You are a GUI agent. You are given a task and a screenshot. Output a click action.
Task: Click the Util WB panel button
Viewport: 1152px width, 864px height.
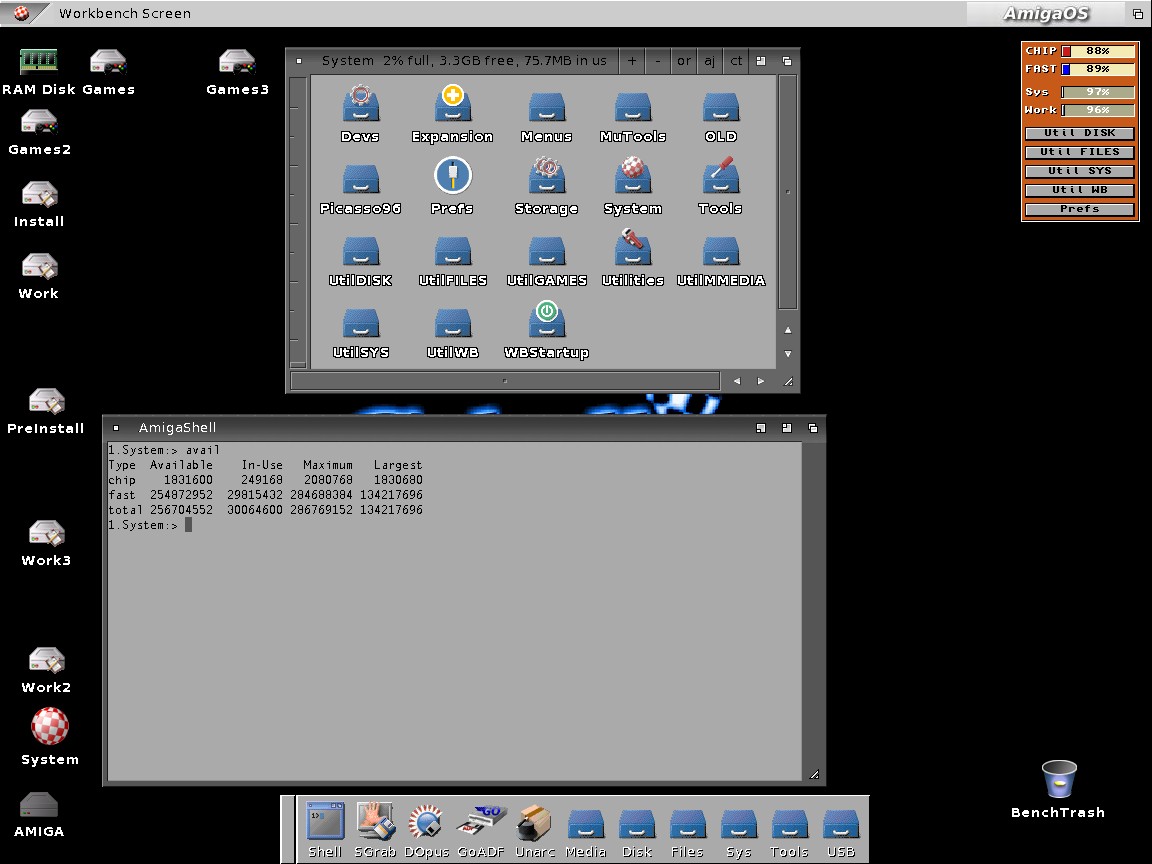pyautogui.click(x=1079, y=190)
